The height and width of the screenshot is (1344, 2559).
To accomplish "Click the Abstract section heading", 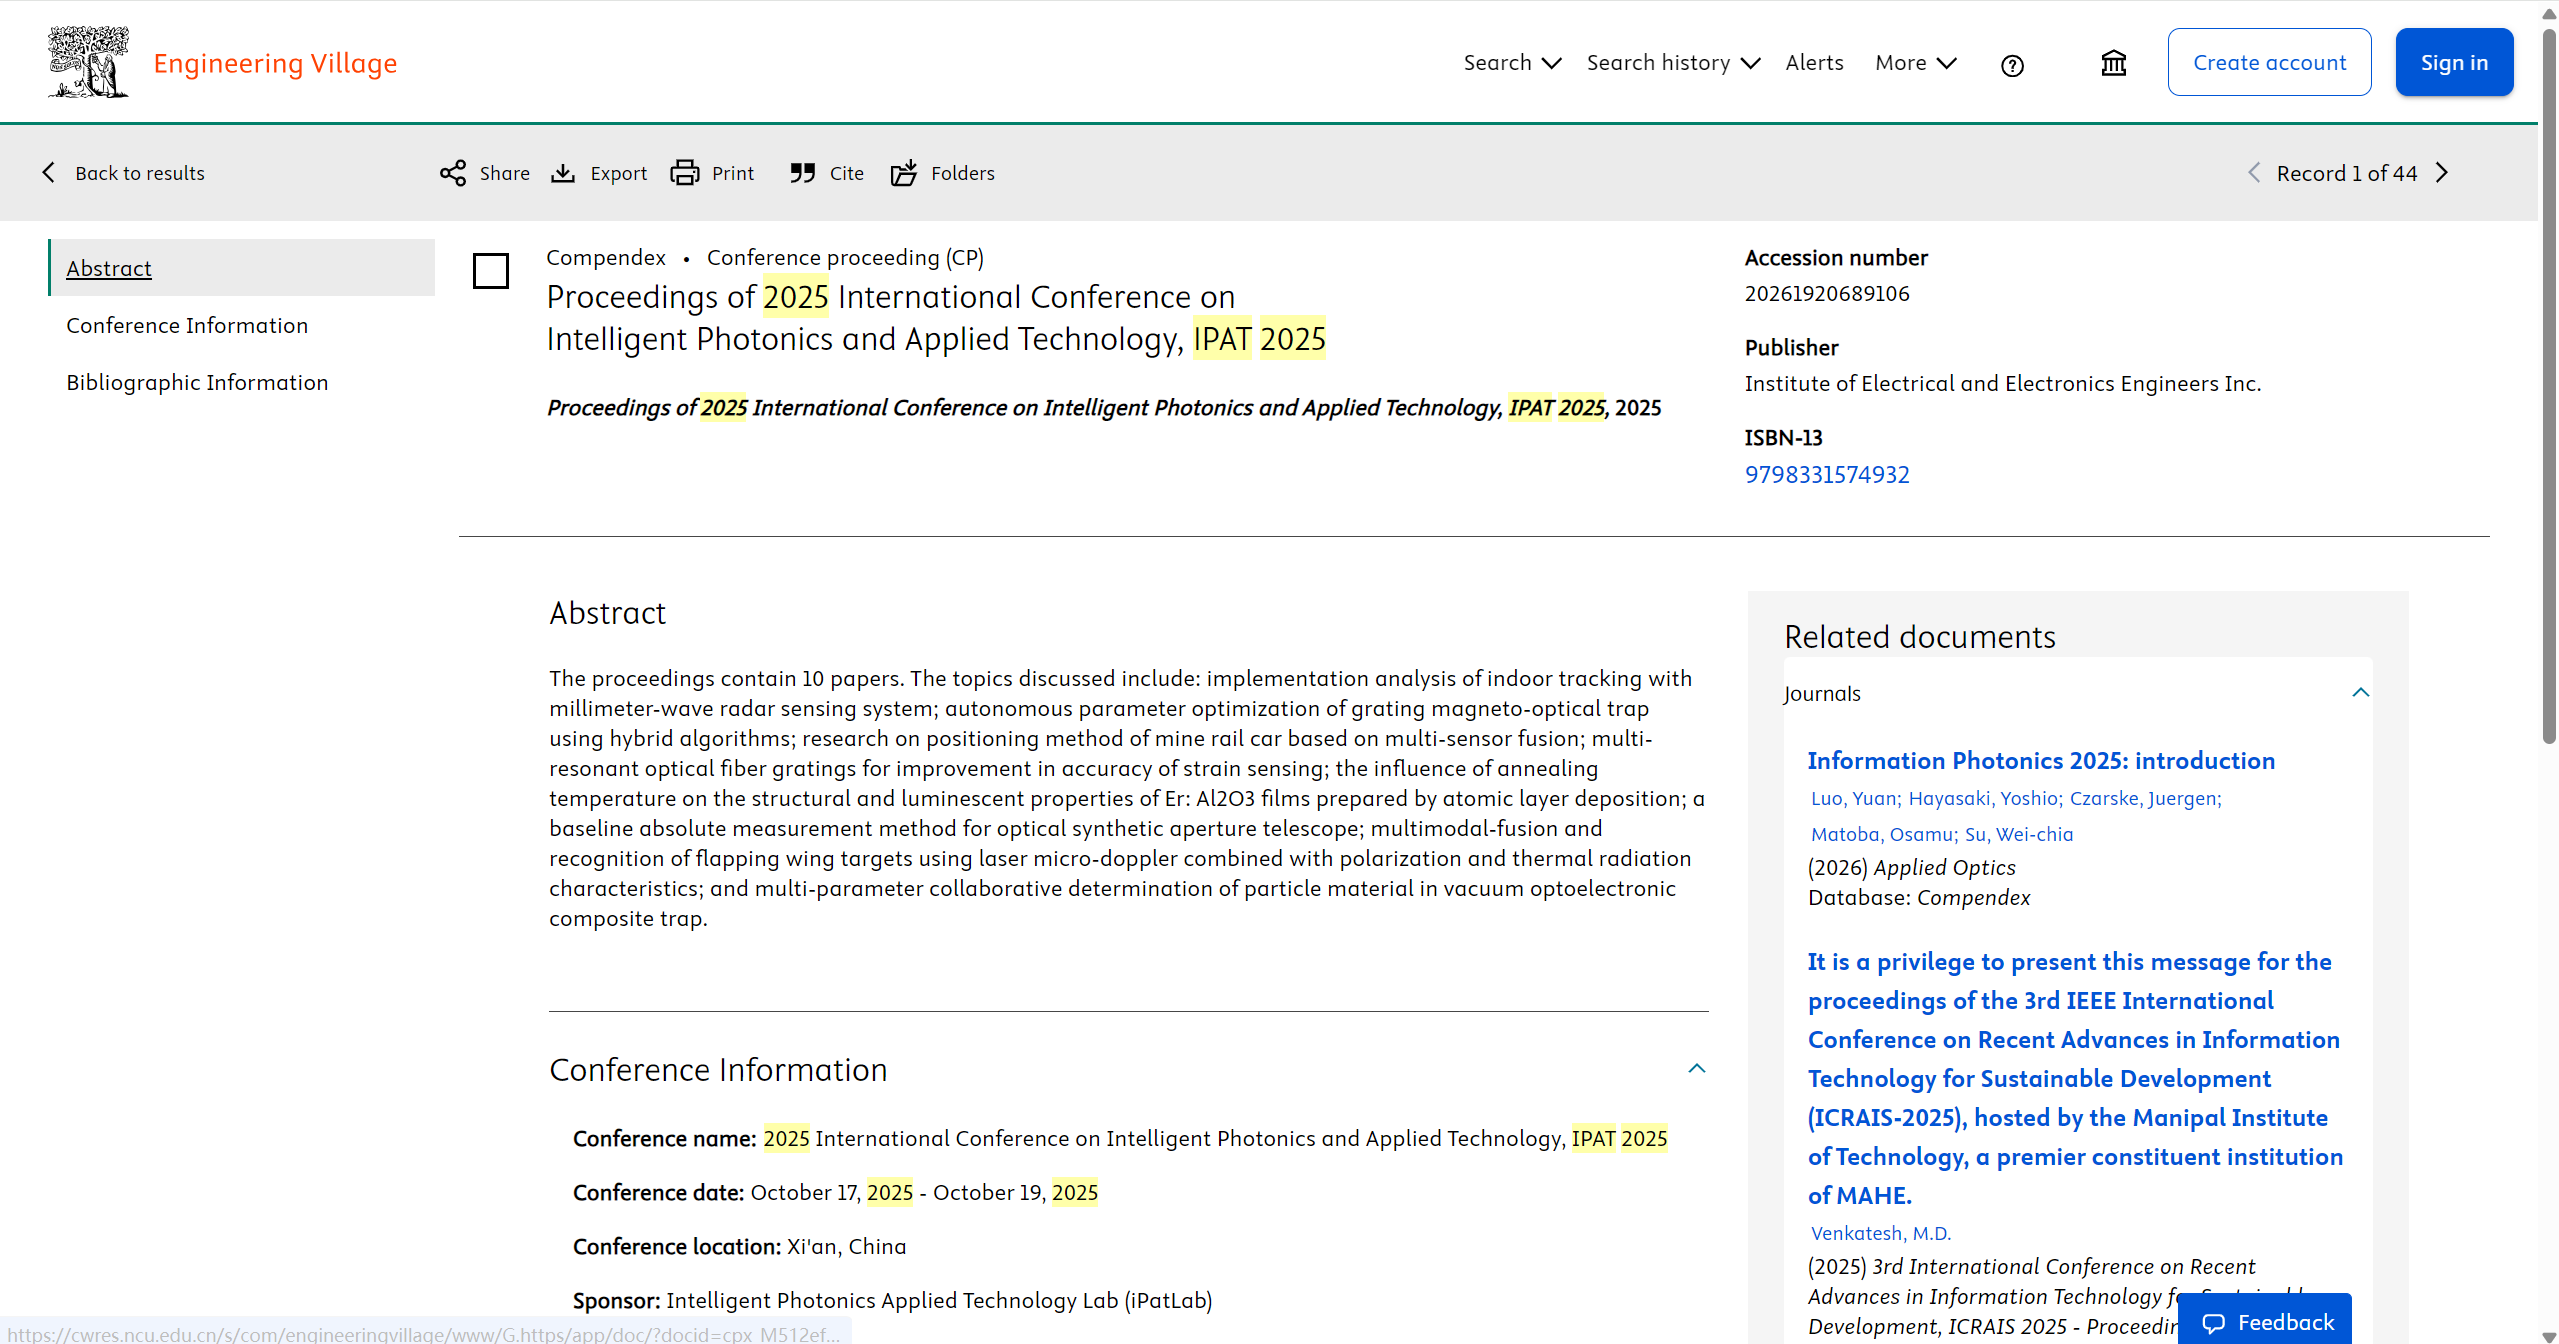I will [x=608, y=613].
